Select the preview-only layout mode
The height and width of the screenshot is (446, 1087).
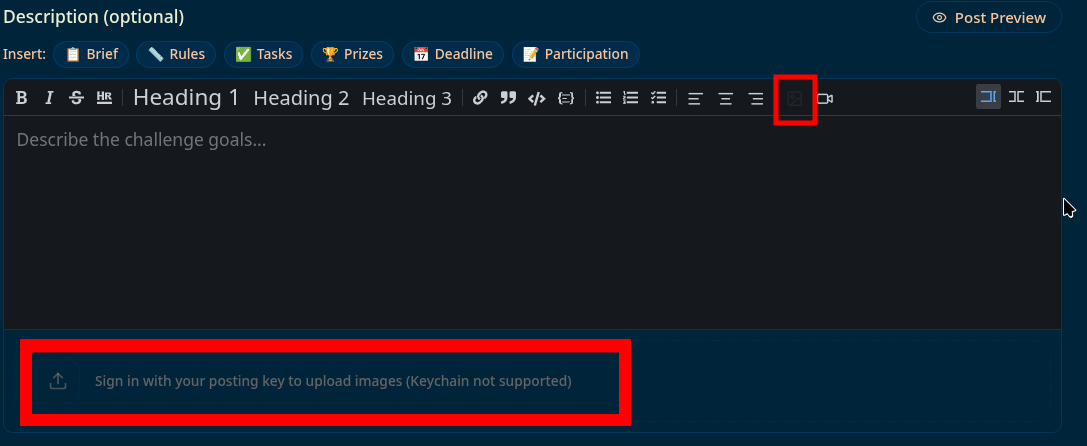(1043, 96)
